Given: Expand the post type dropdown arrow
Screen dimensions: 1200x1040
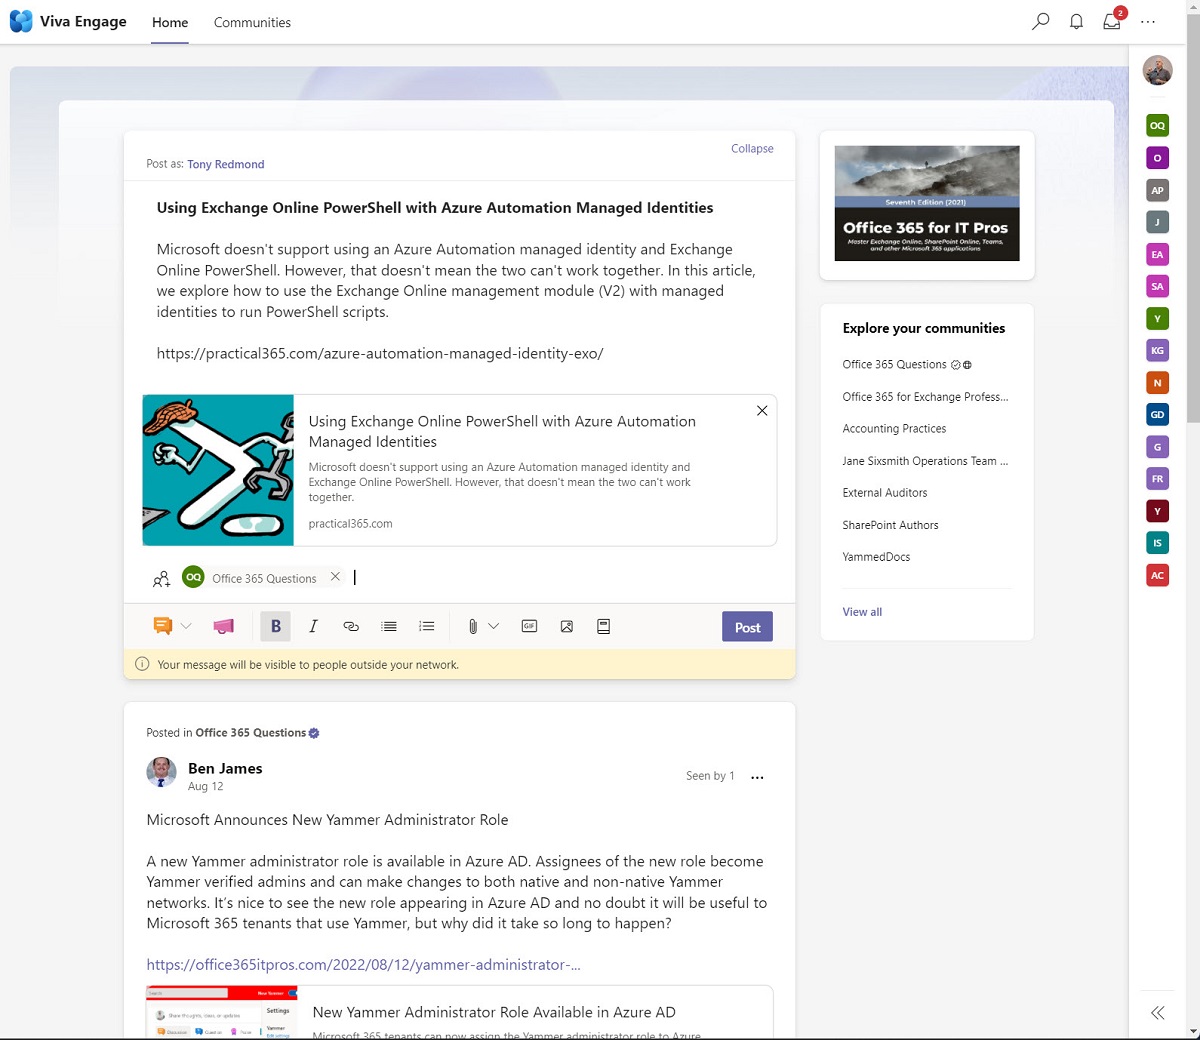Looking at the screenshot, I should [x=186, y=626].
